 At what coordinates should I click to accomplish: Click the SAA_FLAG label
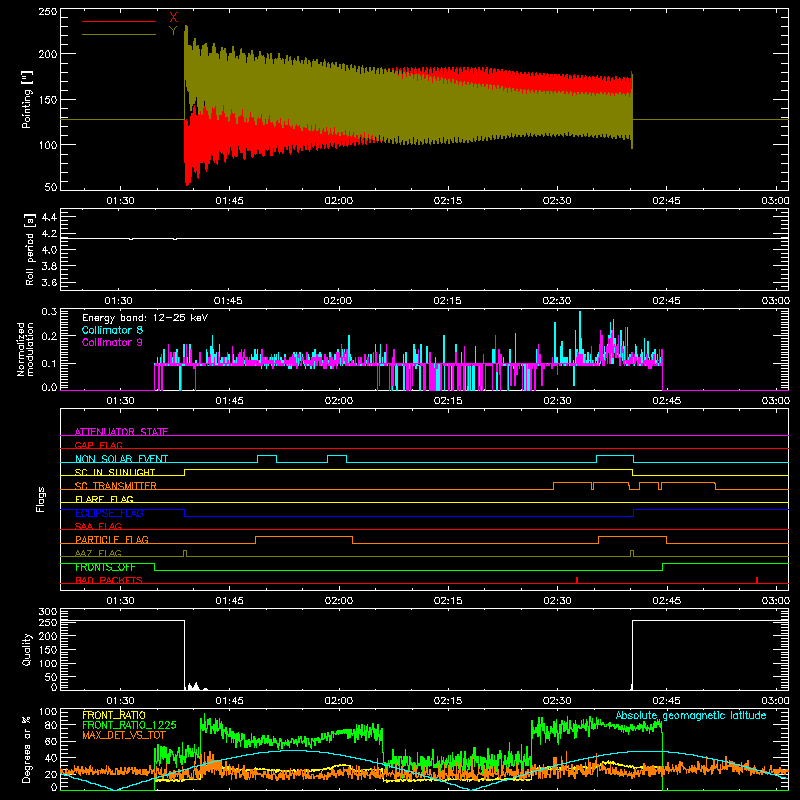(x=98, y=526)
